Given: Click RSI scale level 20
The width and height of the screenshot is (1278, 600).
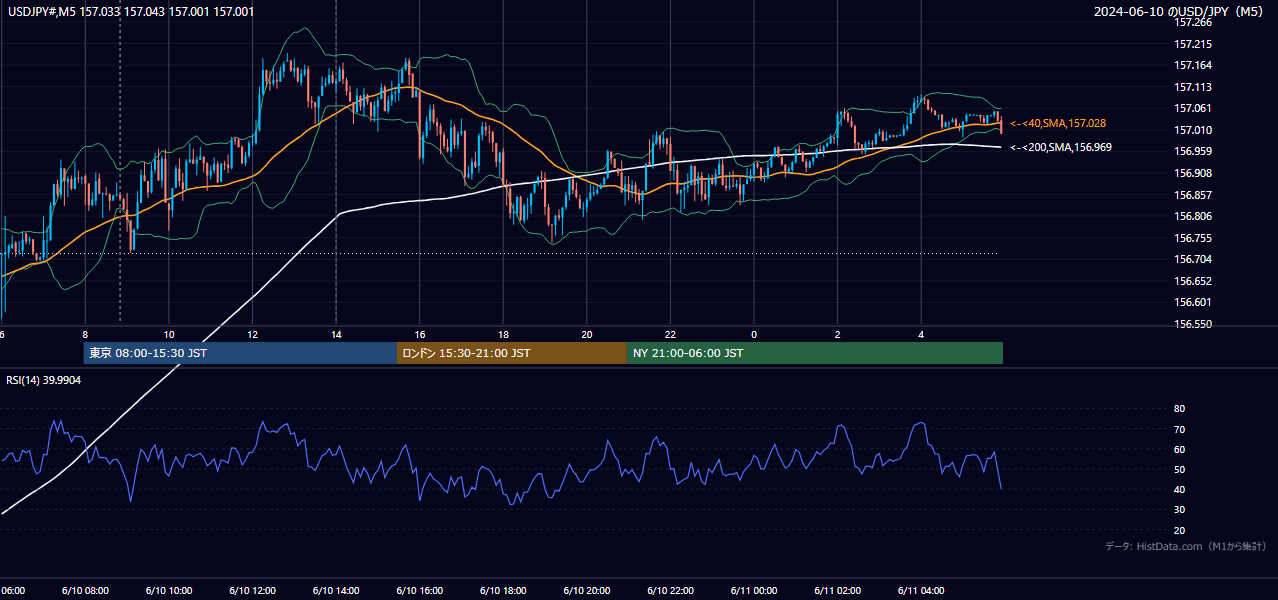Looking at the screenshot, I should point(1180,530).
